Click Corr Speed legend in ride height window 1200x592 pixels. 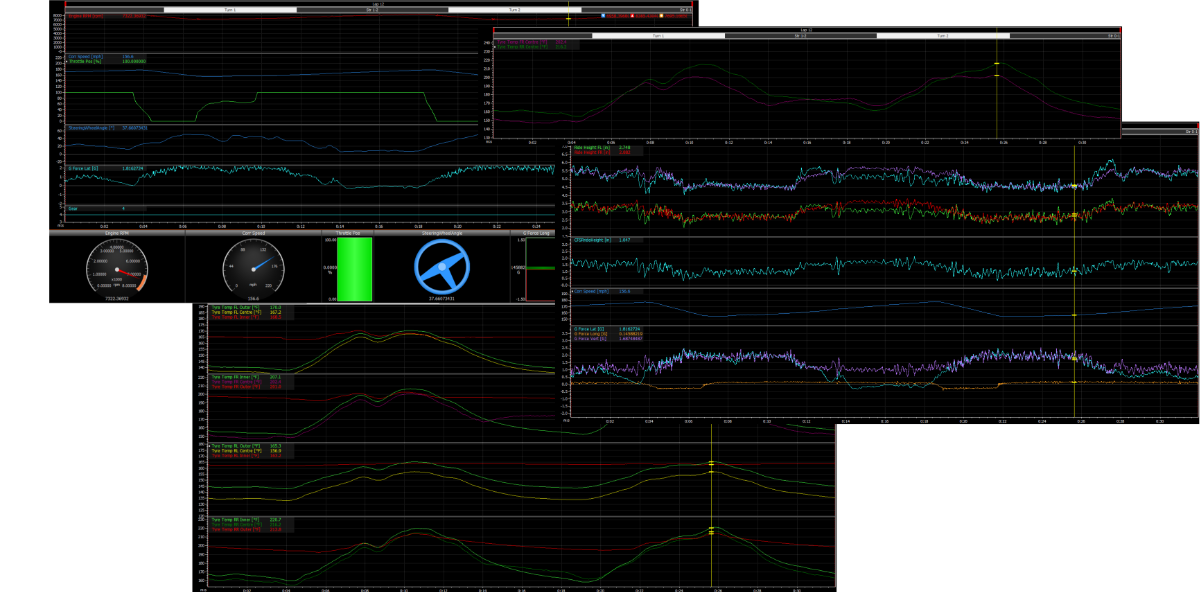click(591, 291)
